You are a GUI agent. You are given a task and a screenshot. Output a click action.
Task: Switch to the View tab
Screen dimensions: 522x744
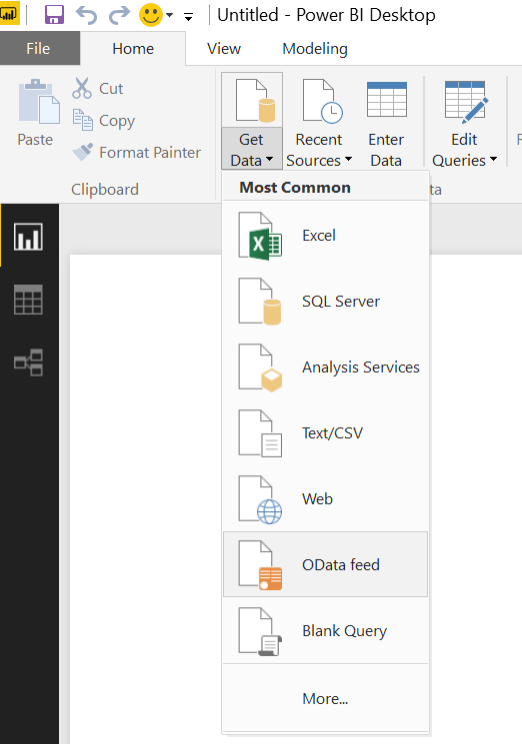[x=224, y=48]
